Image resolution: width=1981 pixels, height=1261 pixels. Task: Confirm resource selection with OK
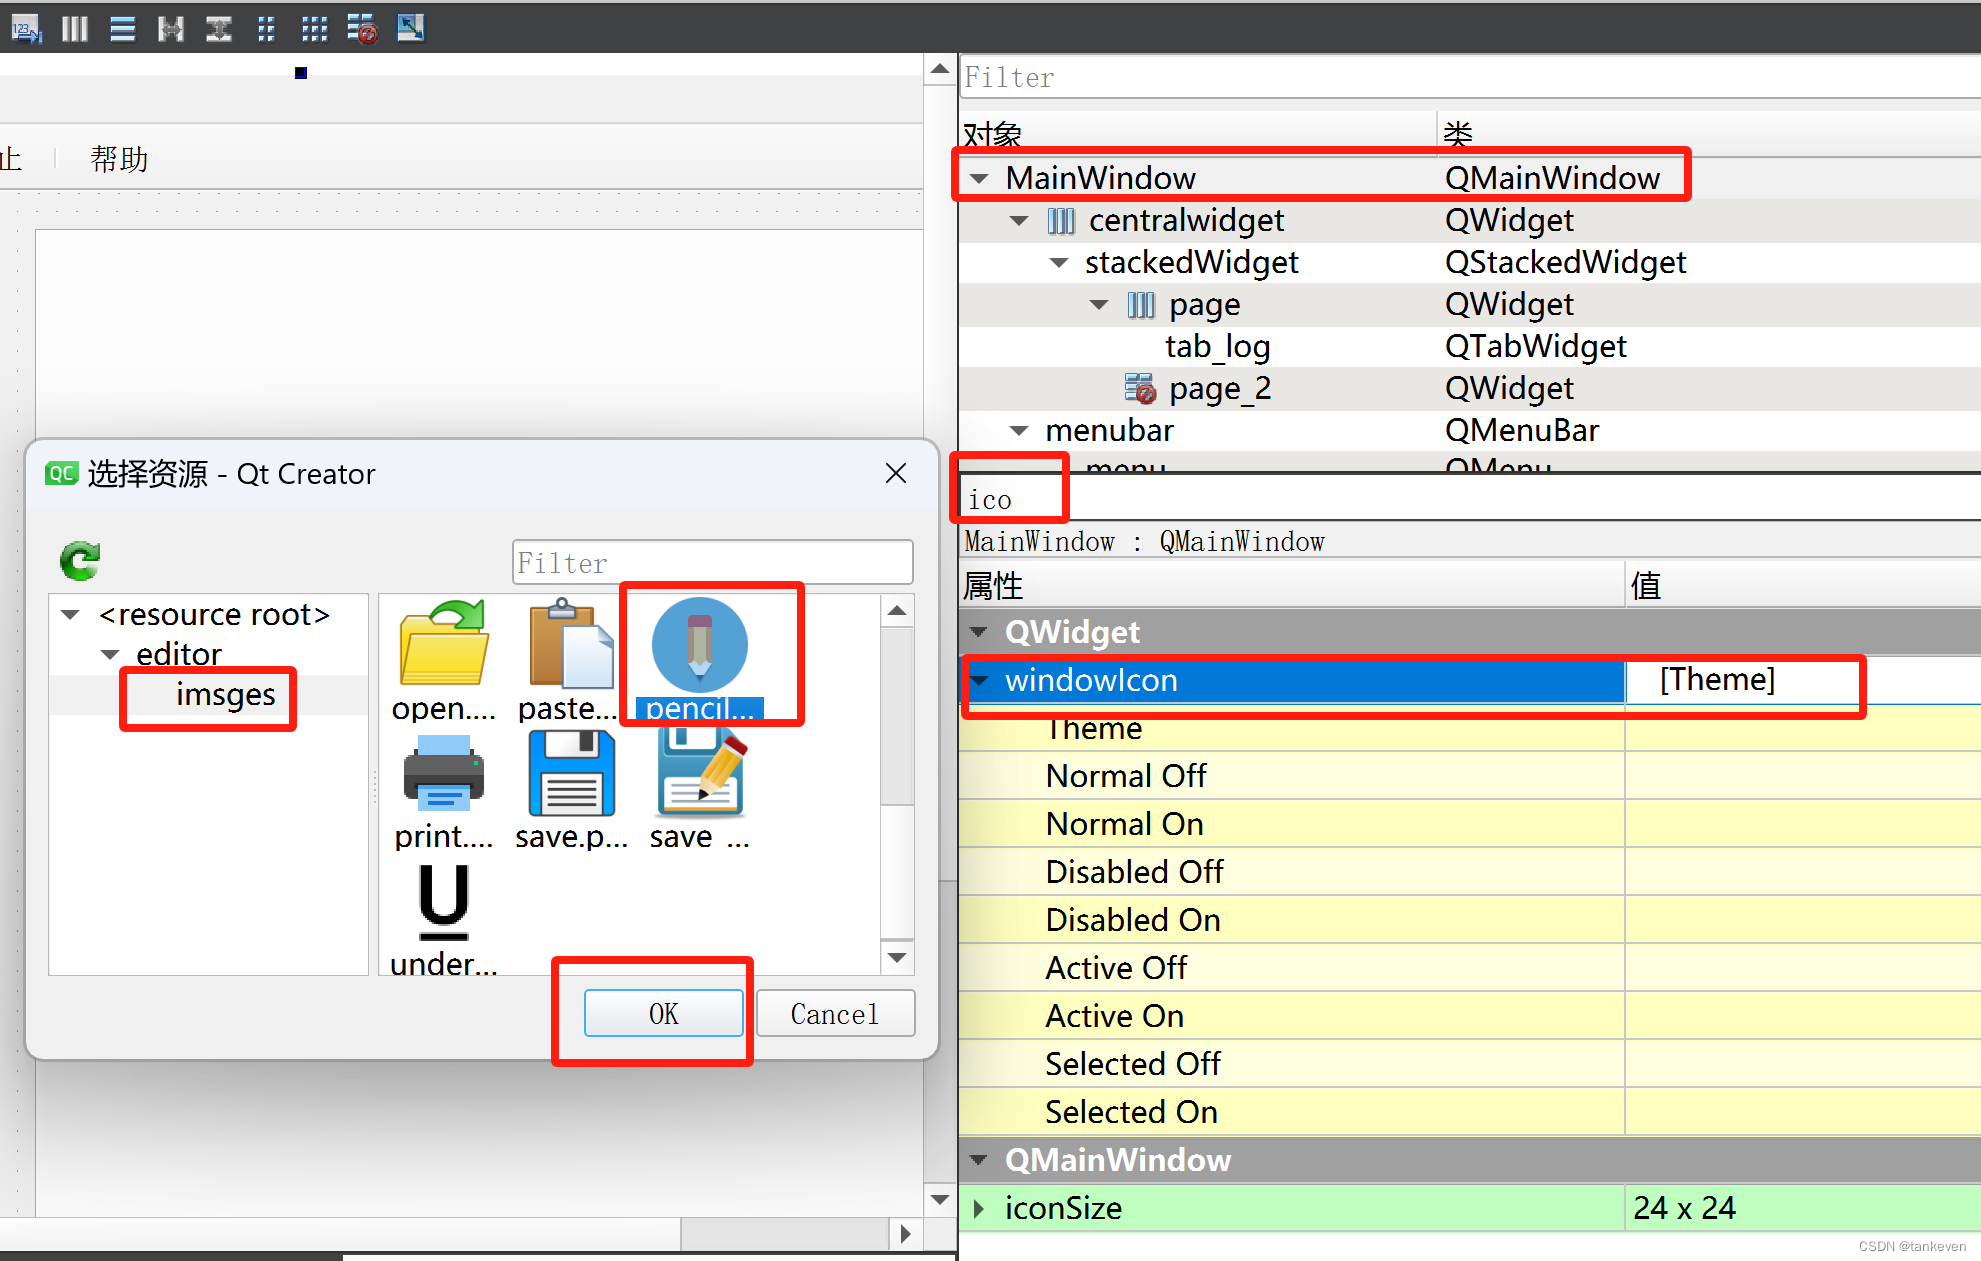(x=663, y=1014)
